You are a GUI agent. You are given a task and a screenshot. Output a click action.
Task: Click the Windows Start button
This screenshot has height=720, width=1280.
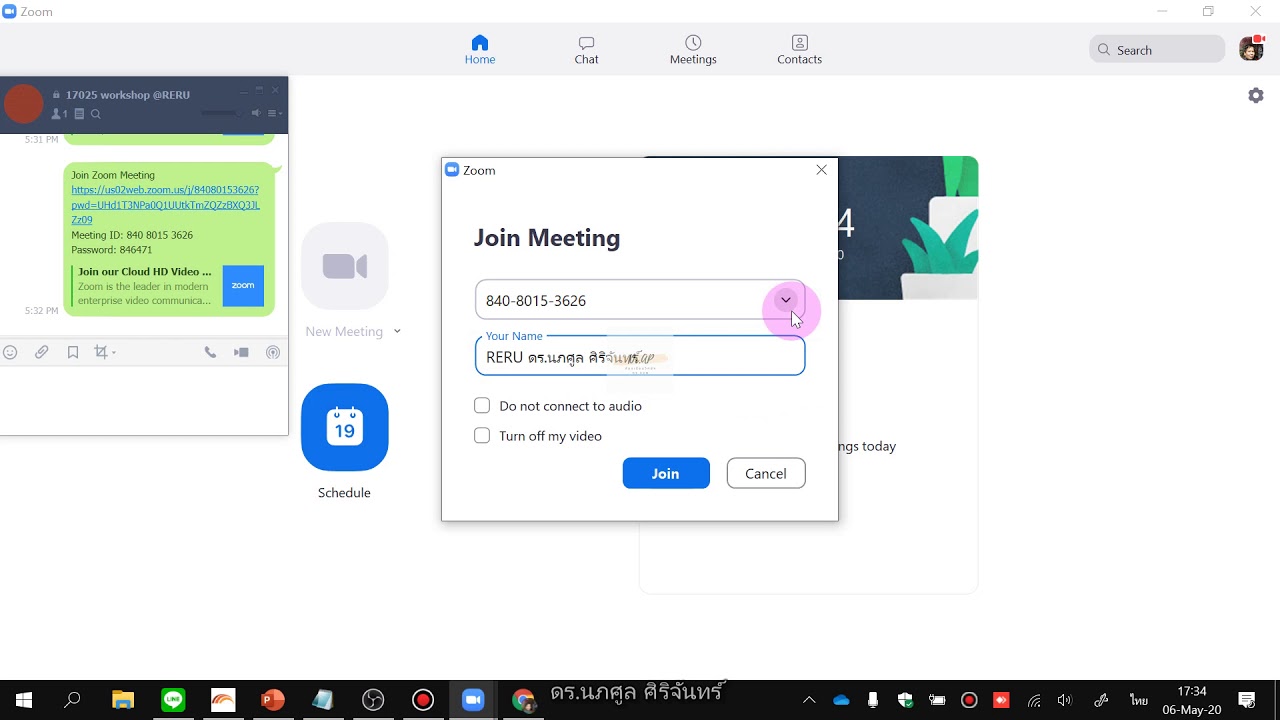coord(24,700)
